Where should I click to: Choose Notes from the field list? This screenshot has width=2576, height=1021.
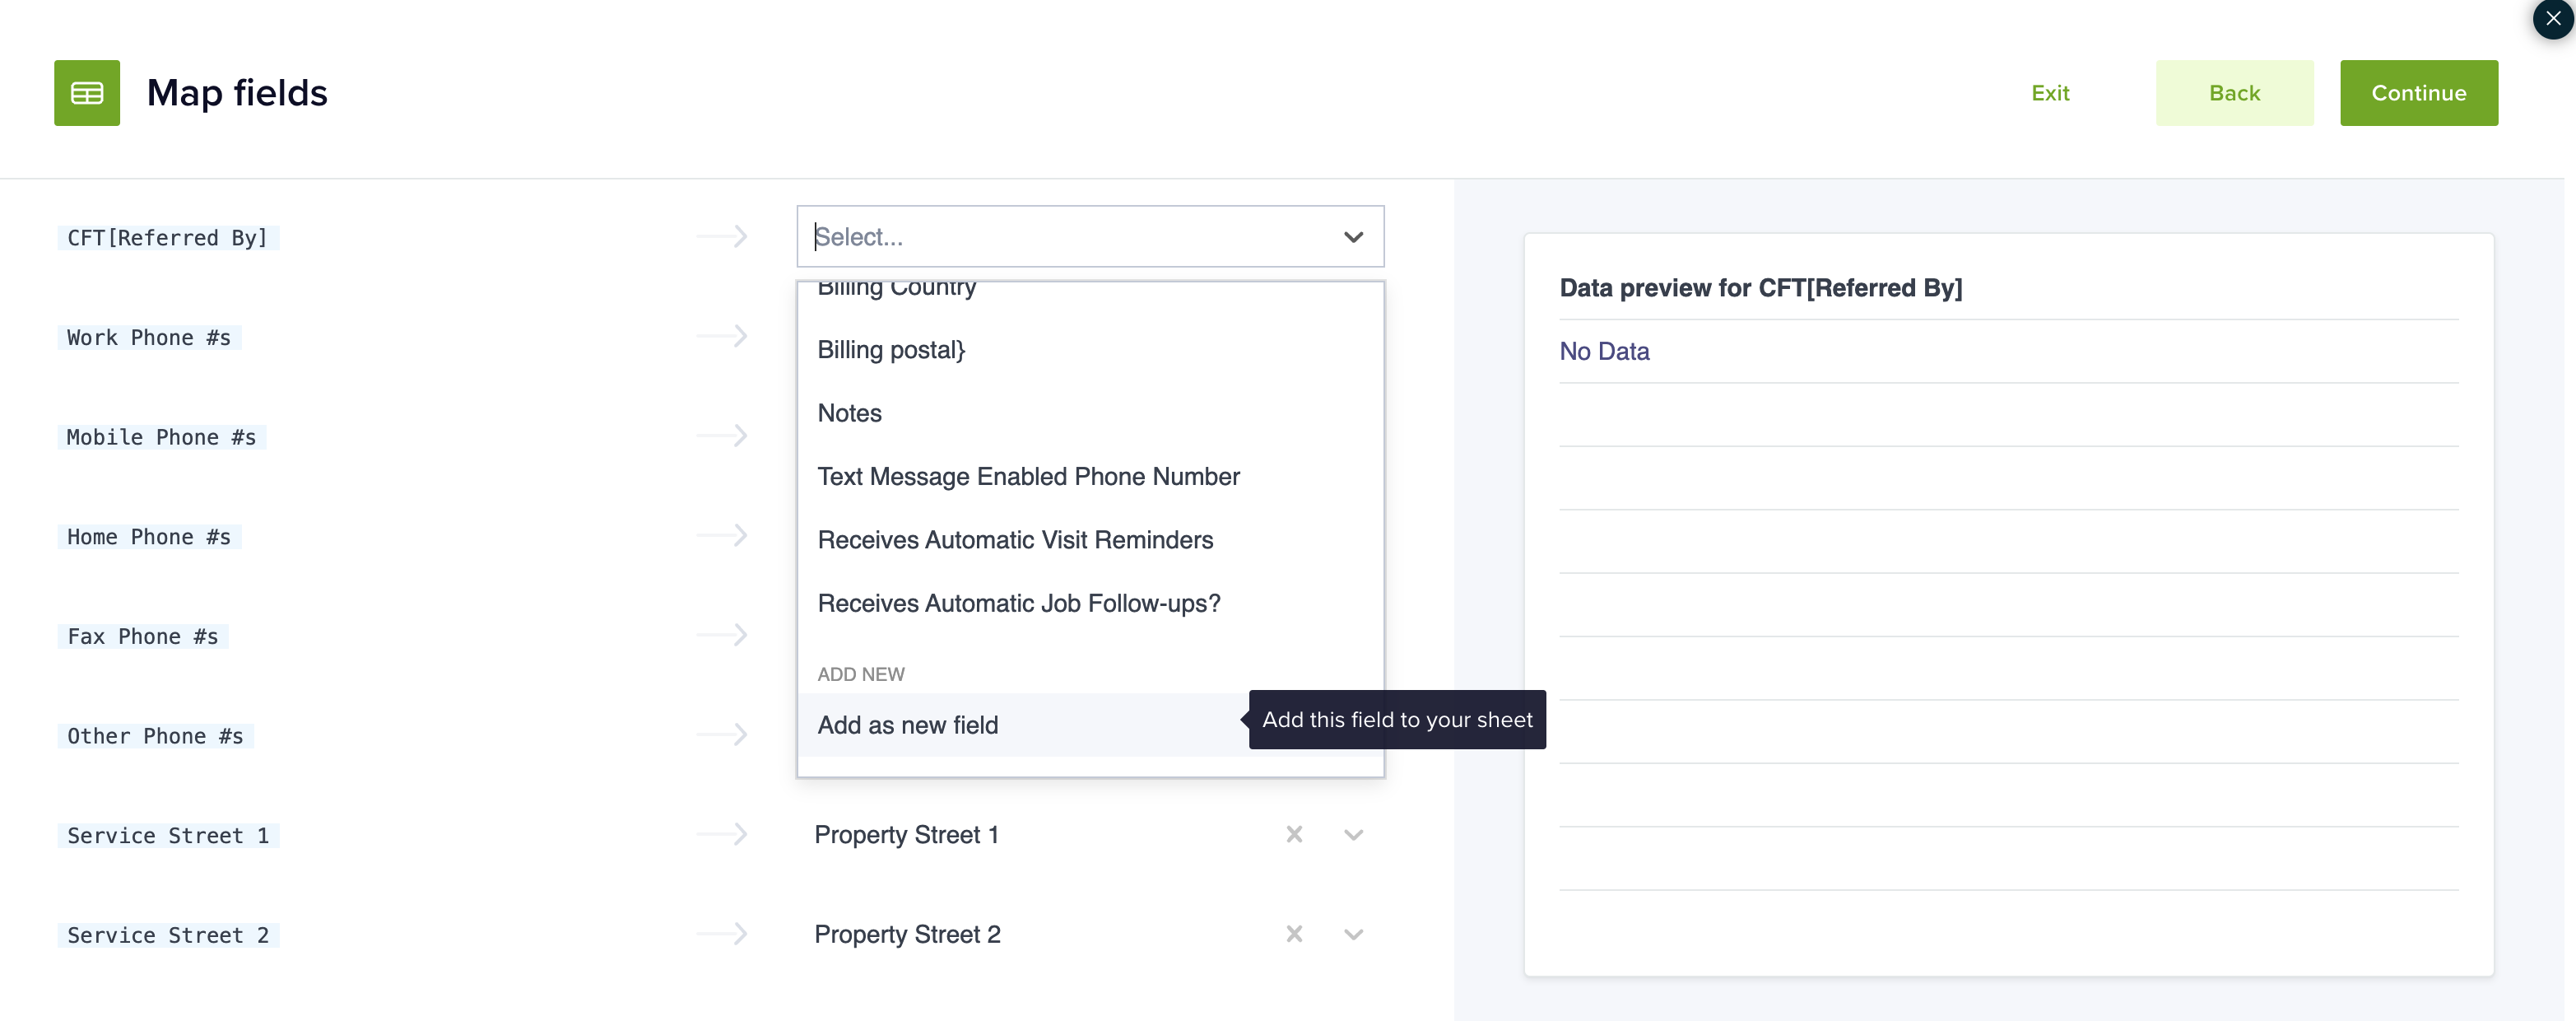pos(849,412)
